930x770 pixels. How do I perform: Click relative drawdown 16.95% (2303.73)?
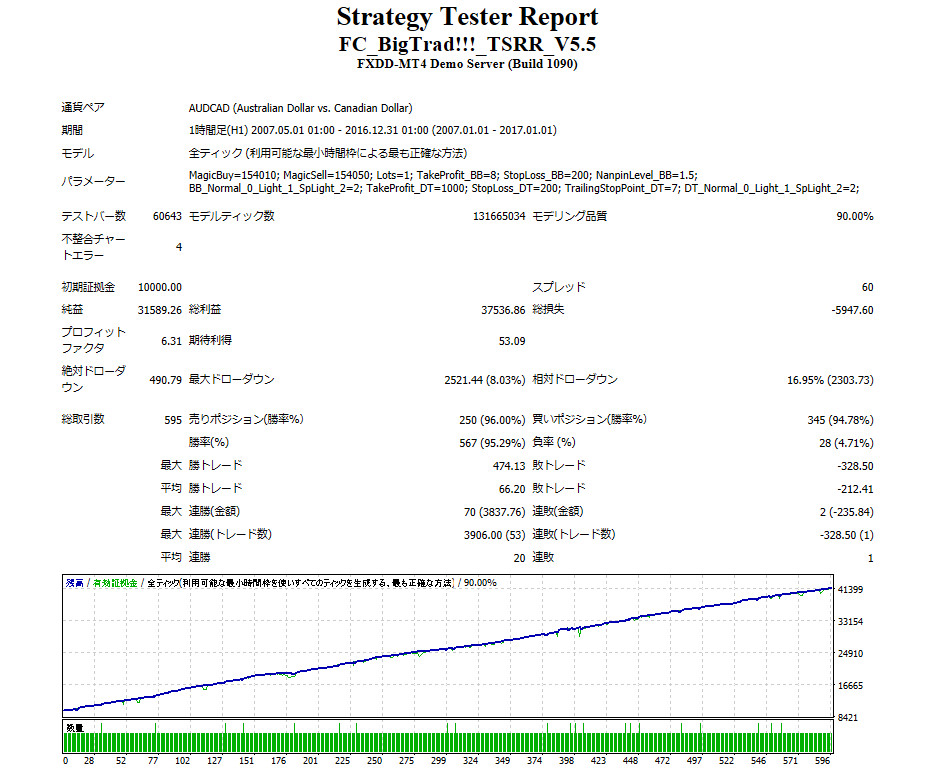point(830,380)
